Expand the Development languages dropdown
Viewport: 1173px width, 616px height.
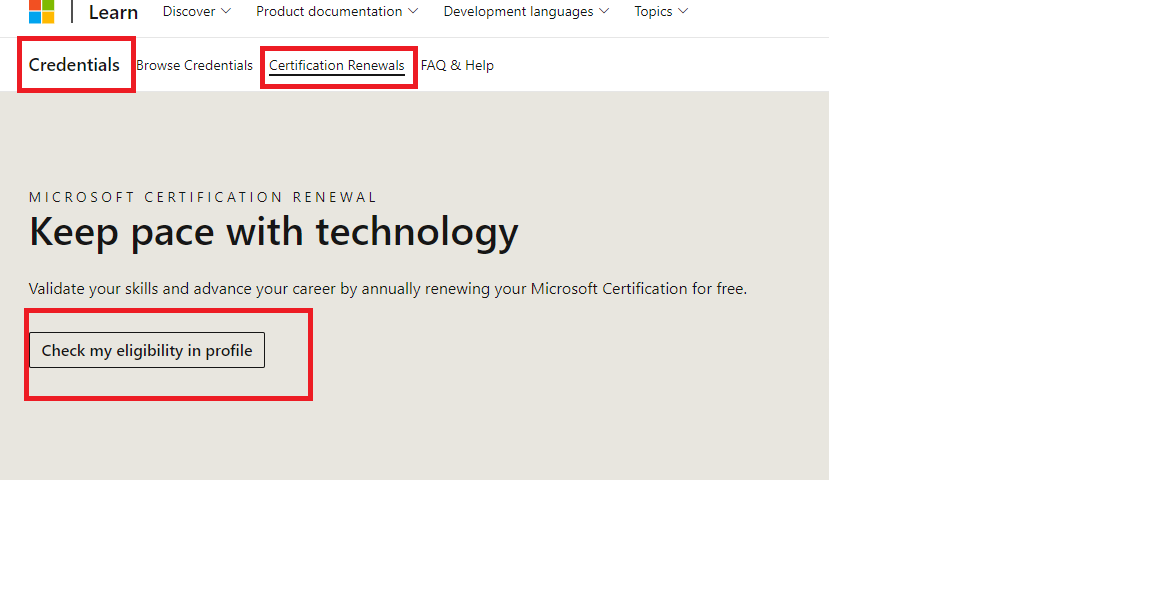click(518, 11)
